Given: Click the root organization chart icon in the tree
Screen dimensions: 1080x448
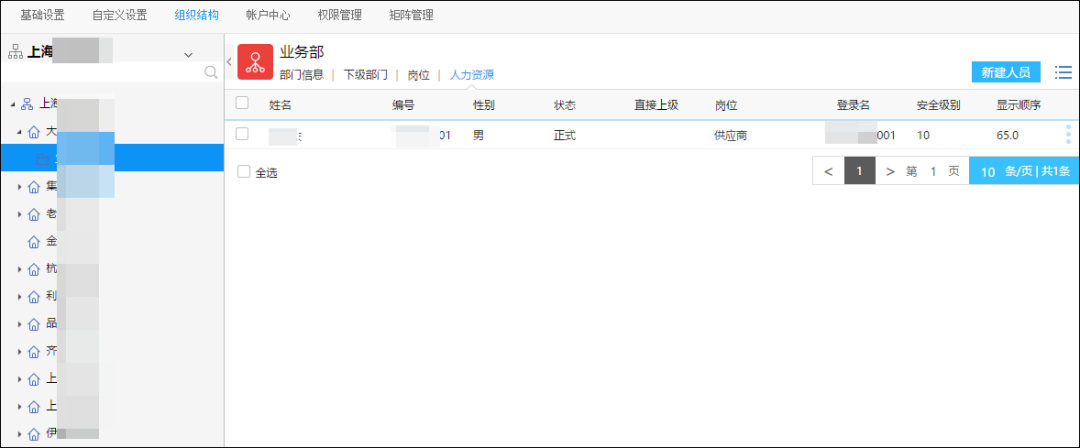Looking at the screenshot, I should pos(28,104).
